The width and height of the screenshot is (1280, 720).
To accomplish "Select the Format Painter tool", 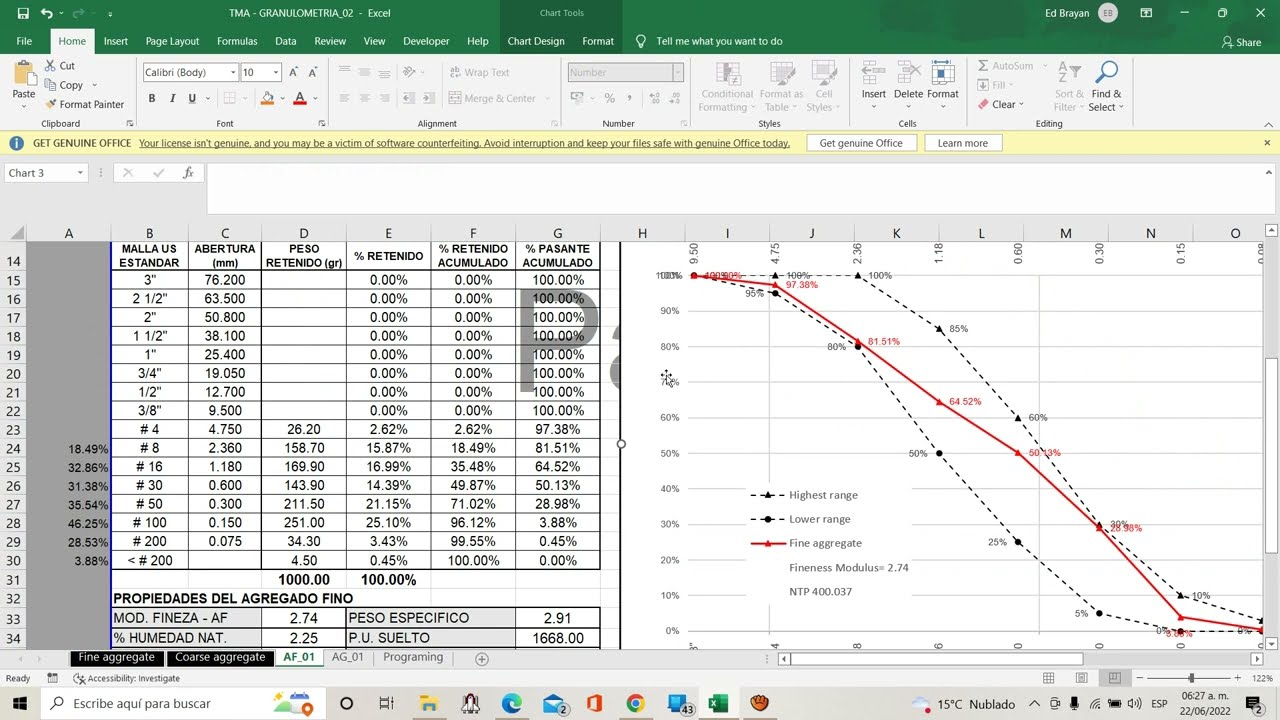I will (84, 104).
